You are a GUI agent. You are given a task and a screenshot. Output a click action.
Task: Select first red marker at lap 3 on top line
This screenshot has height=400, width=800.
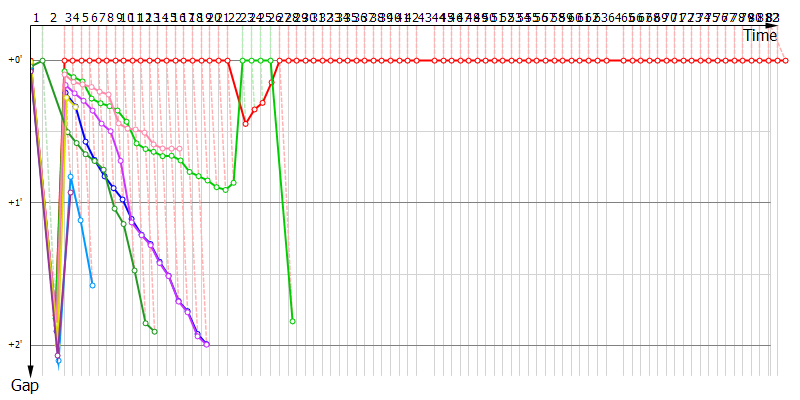(x=65, y=60)
